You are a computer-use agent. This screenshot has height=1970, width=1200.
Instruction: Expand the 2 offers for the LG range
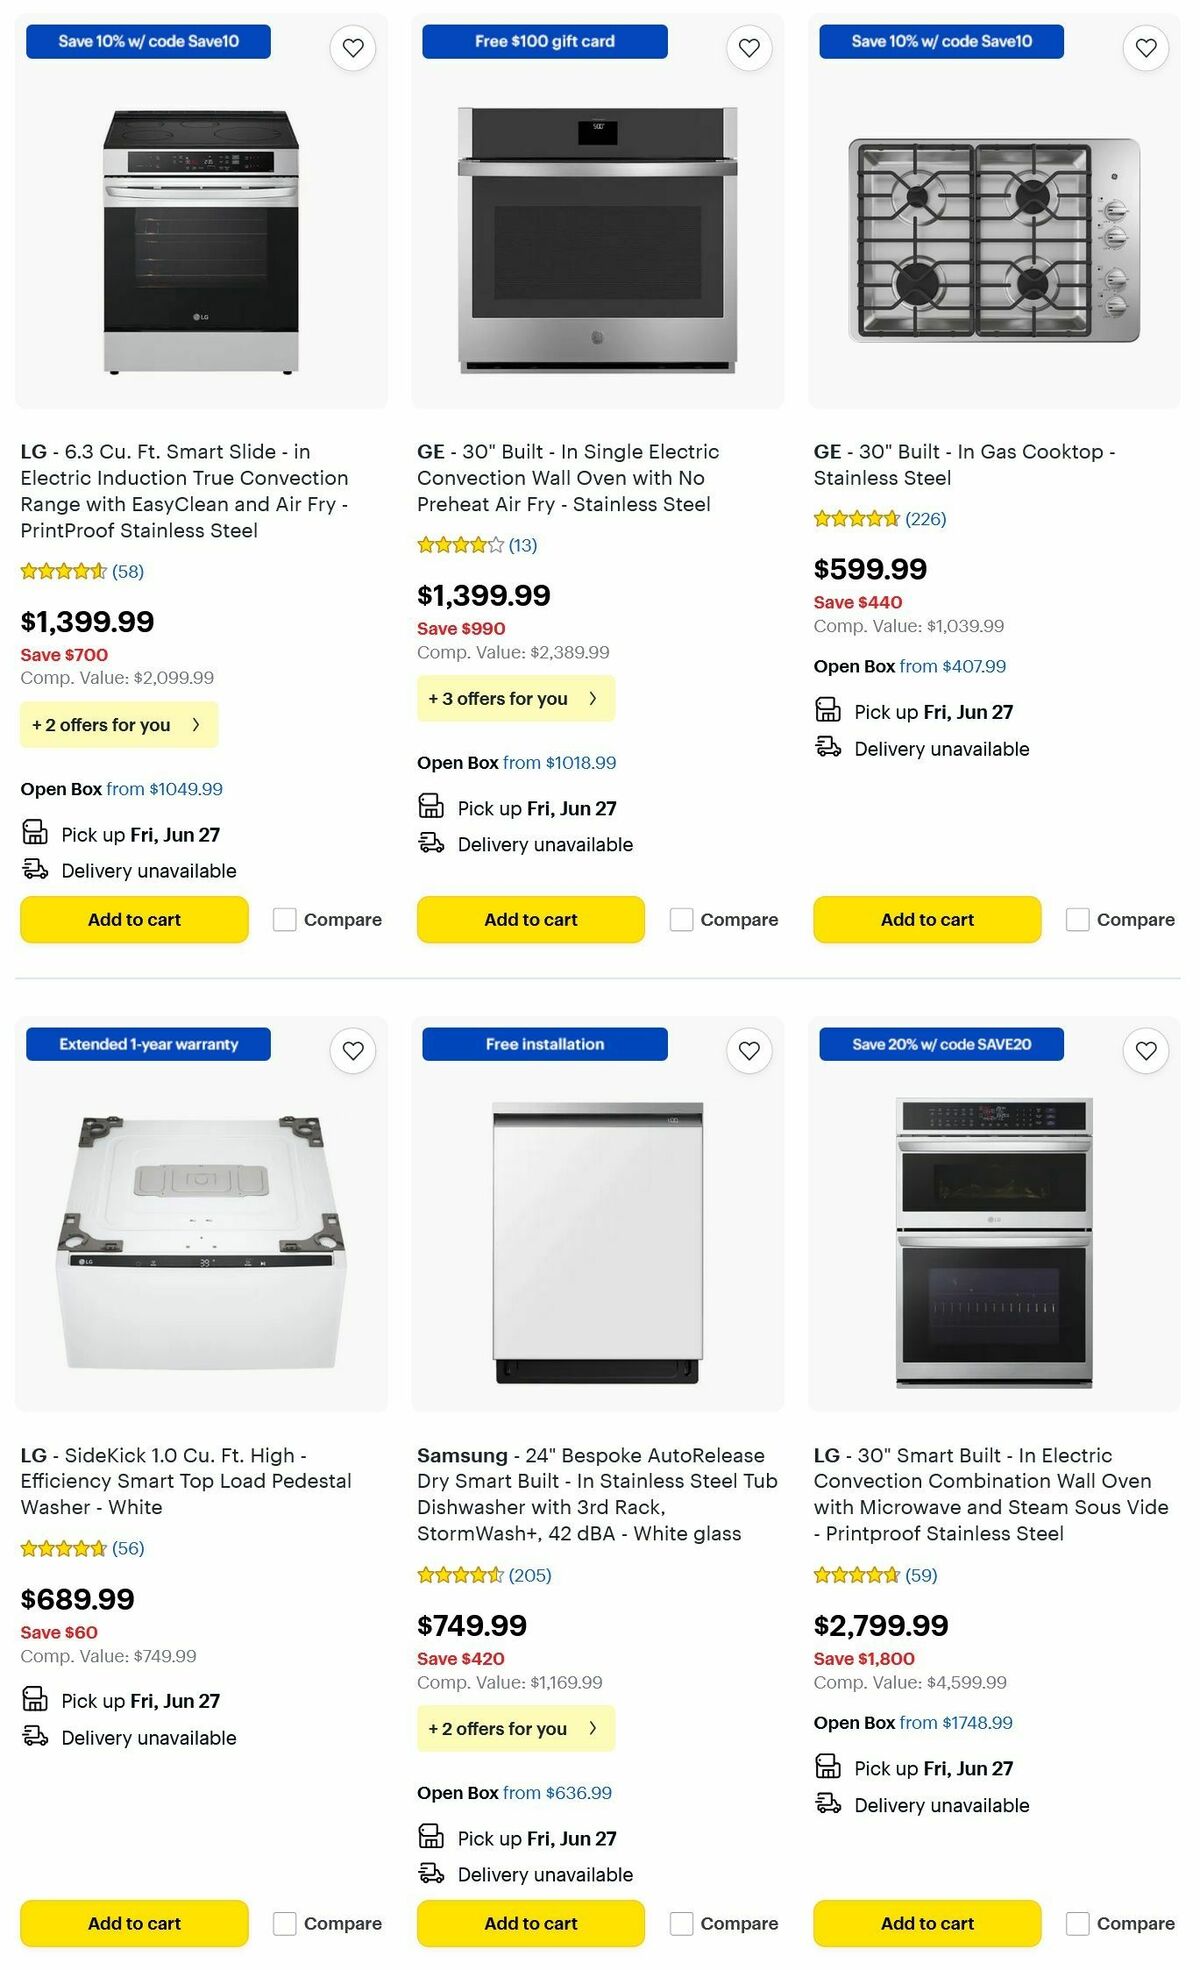[118, 724]
